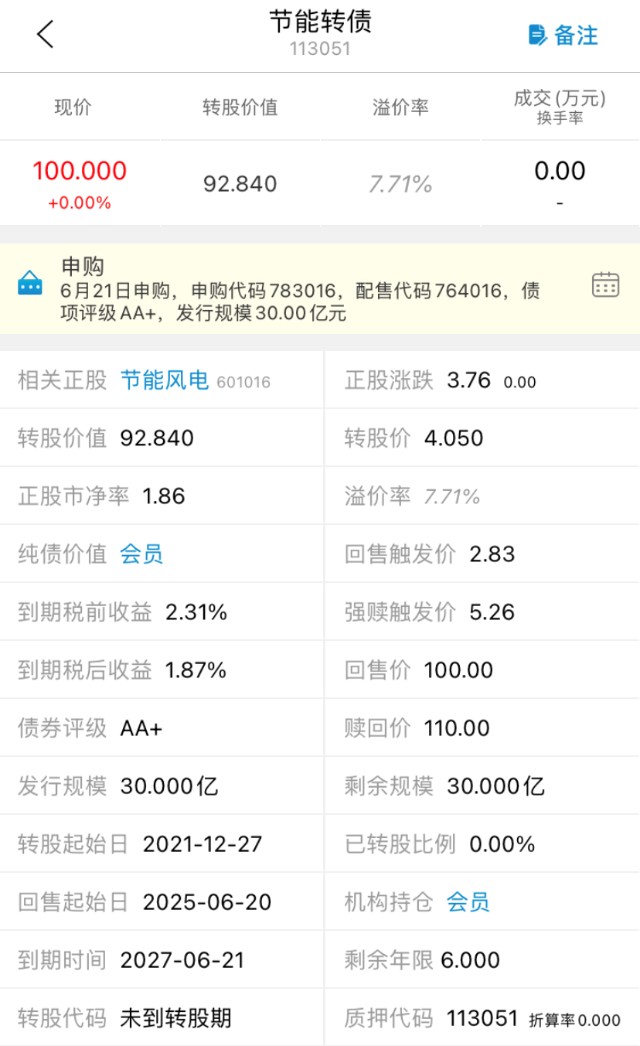Image resolution: width=640 pixels, height=1046 pixels.
Task: Tap the 强赎触发价 5.26 cell
Action: coord(482,612)
